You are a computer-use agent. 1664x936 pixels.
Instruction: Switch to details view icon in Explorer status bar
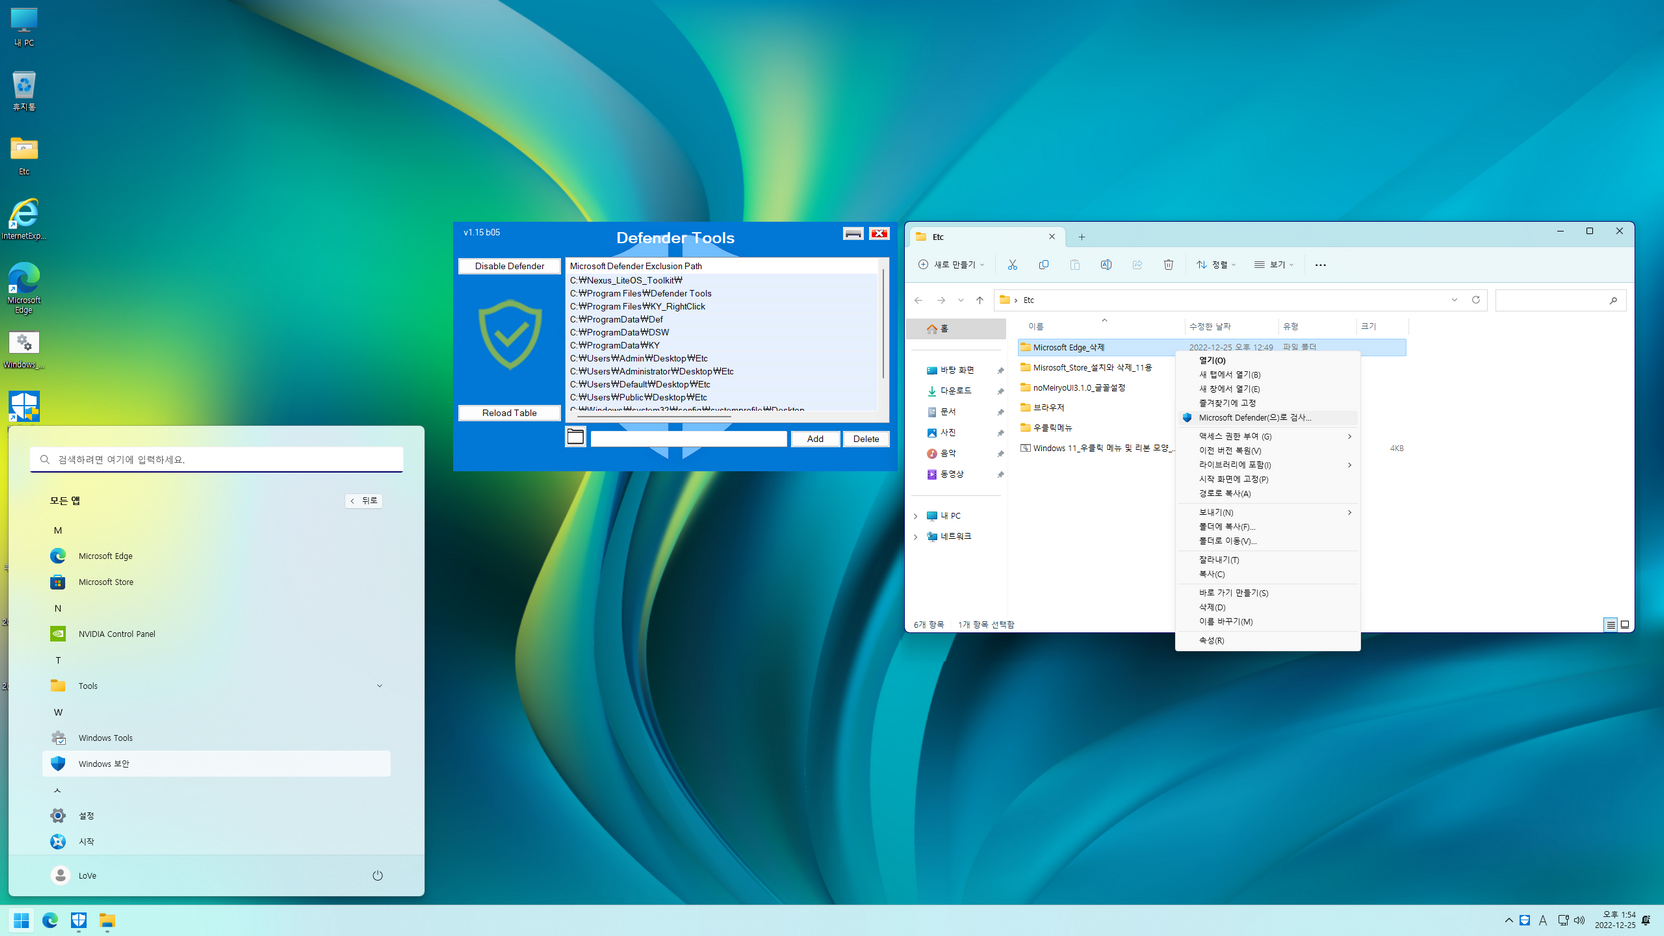[1610, 624]
